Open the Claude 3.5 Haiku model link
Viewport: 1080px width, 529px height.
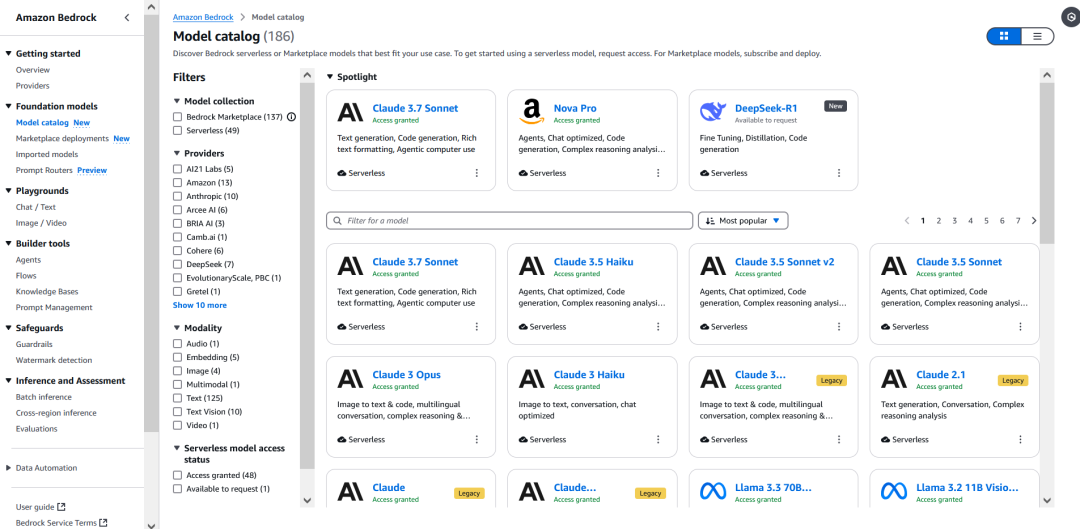(594, 262)
